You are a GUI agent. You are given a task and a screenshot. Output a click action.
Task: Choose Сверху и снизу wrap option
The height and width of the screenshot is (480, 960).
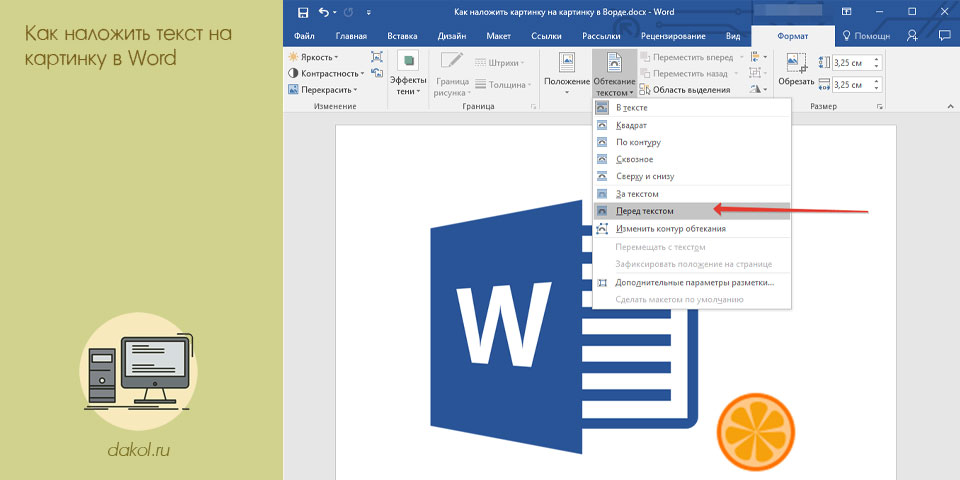click(x=692, y=176)
